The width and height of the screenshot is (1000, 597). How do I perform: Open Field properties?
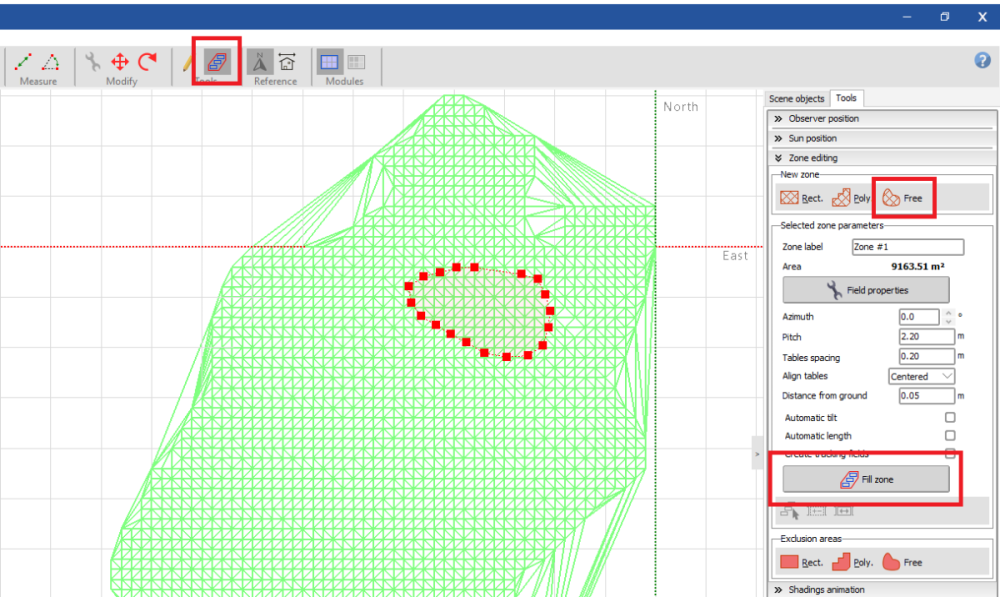865,290
